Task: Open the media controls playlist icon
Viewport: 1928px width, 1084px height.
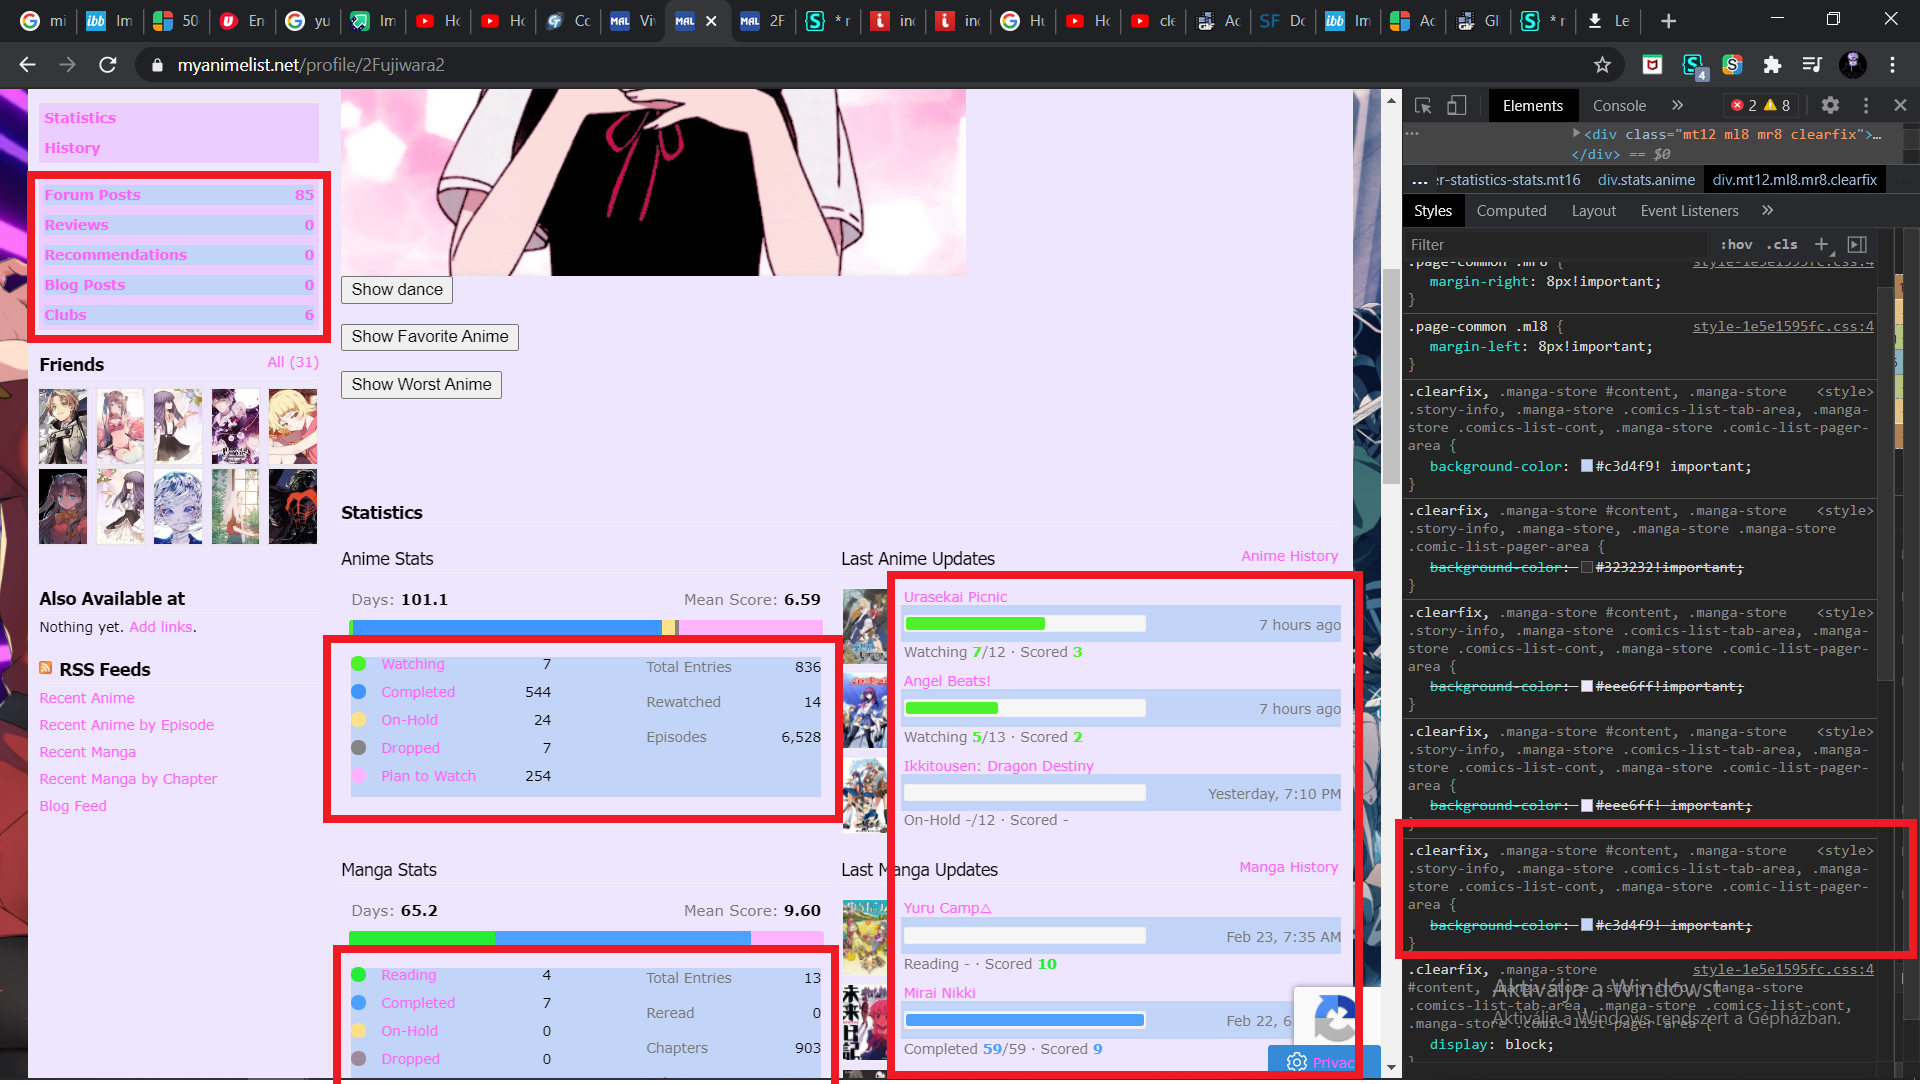Action: (1812, 65)
